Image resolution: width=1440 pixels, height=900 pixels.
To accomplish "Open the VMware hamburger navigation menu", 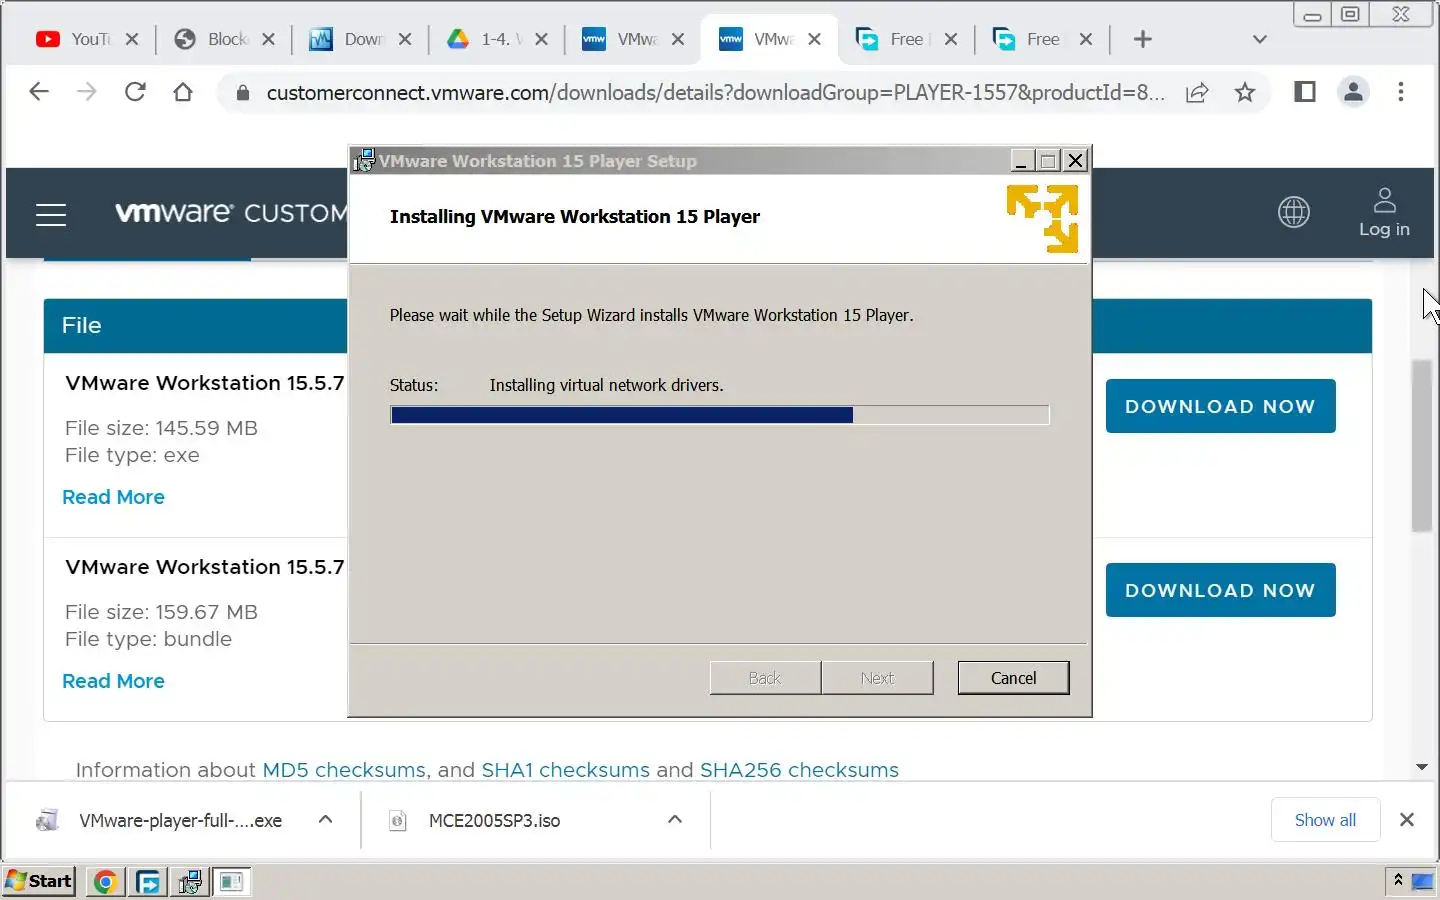I will point(51,214).
